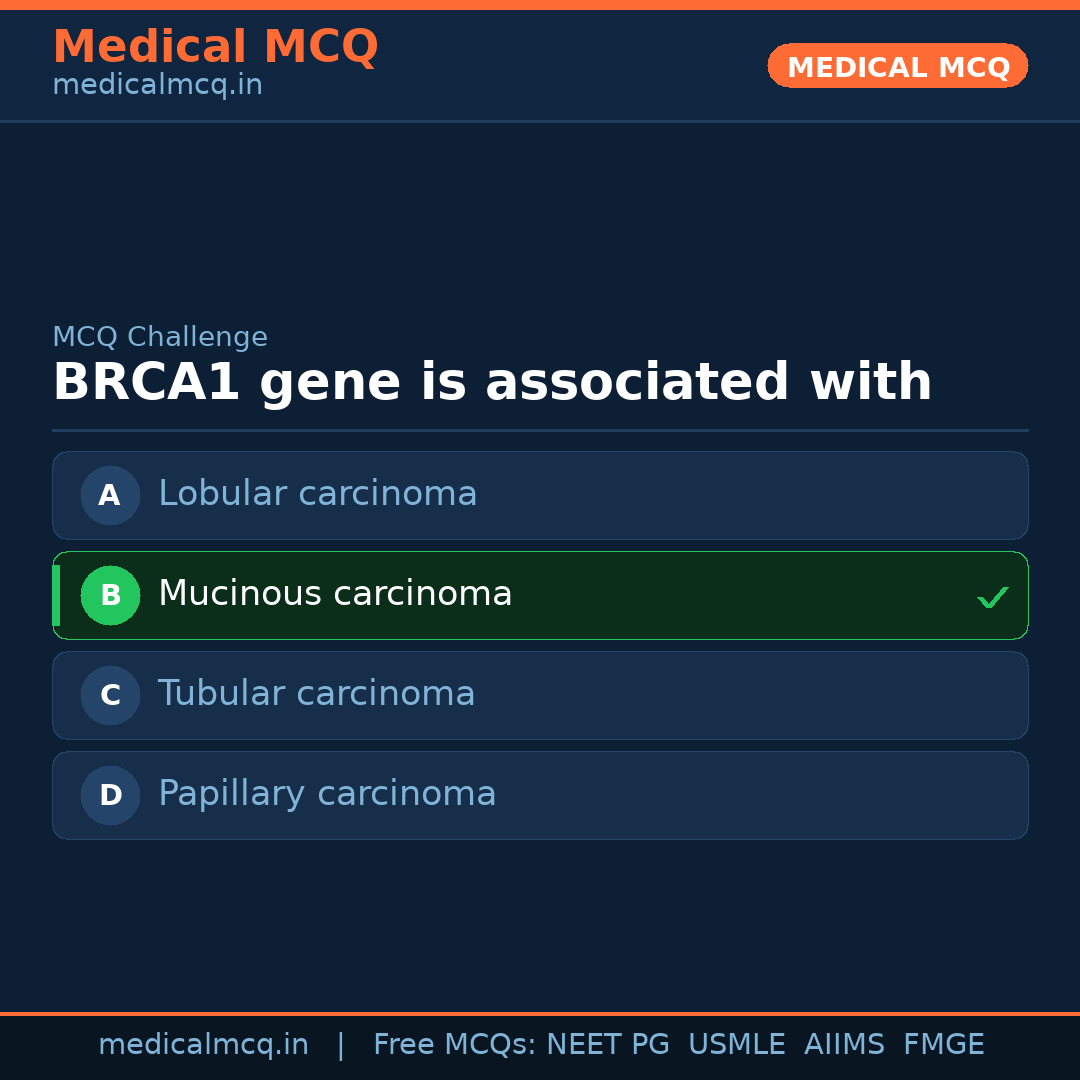
Task: Click the letter D circle badge
Action: click(x=110, y=795)
